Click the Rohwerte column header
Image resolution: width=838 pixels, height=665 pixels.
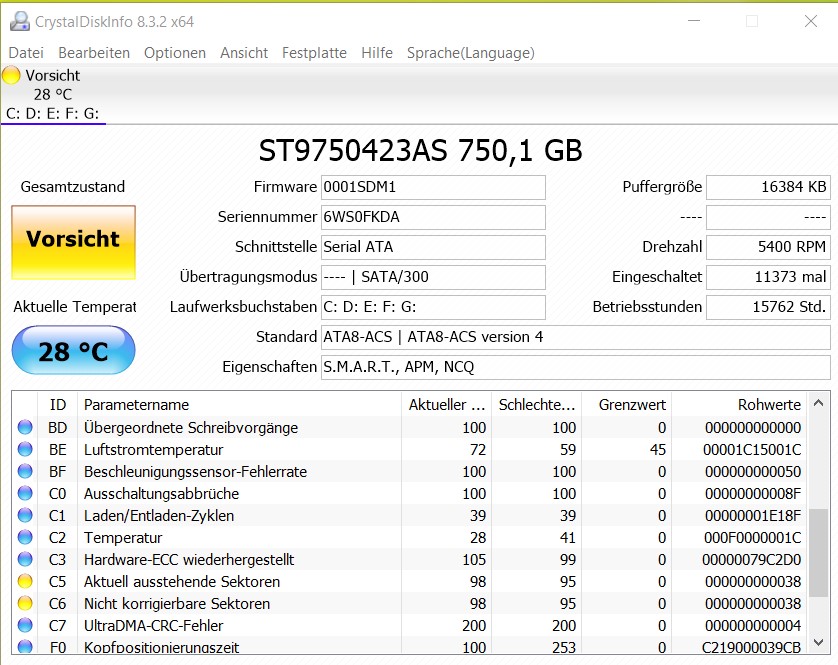(739, 405)
